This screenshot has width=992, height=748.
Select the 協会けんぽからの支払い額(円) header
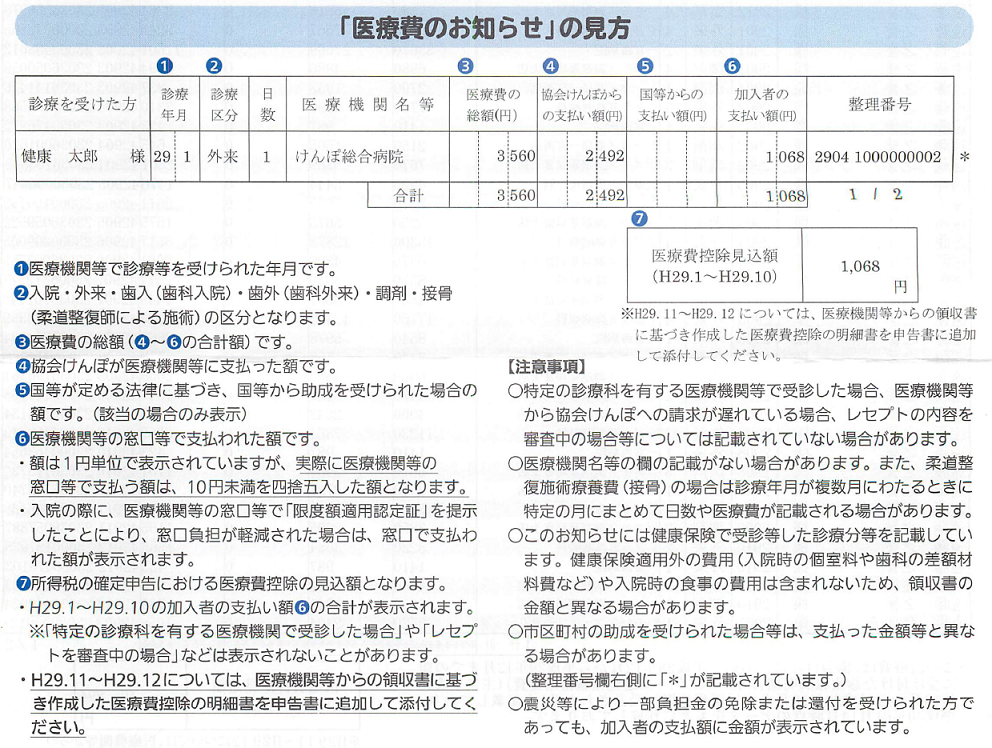[582, 104]
